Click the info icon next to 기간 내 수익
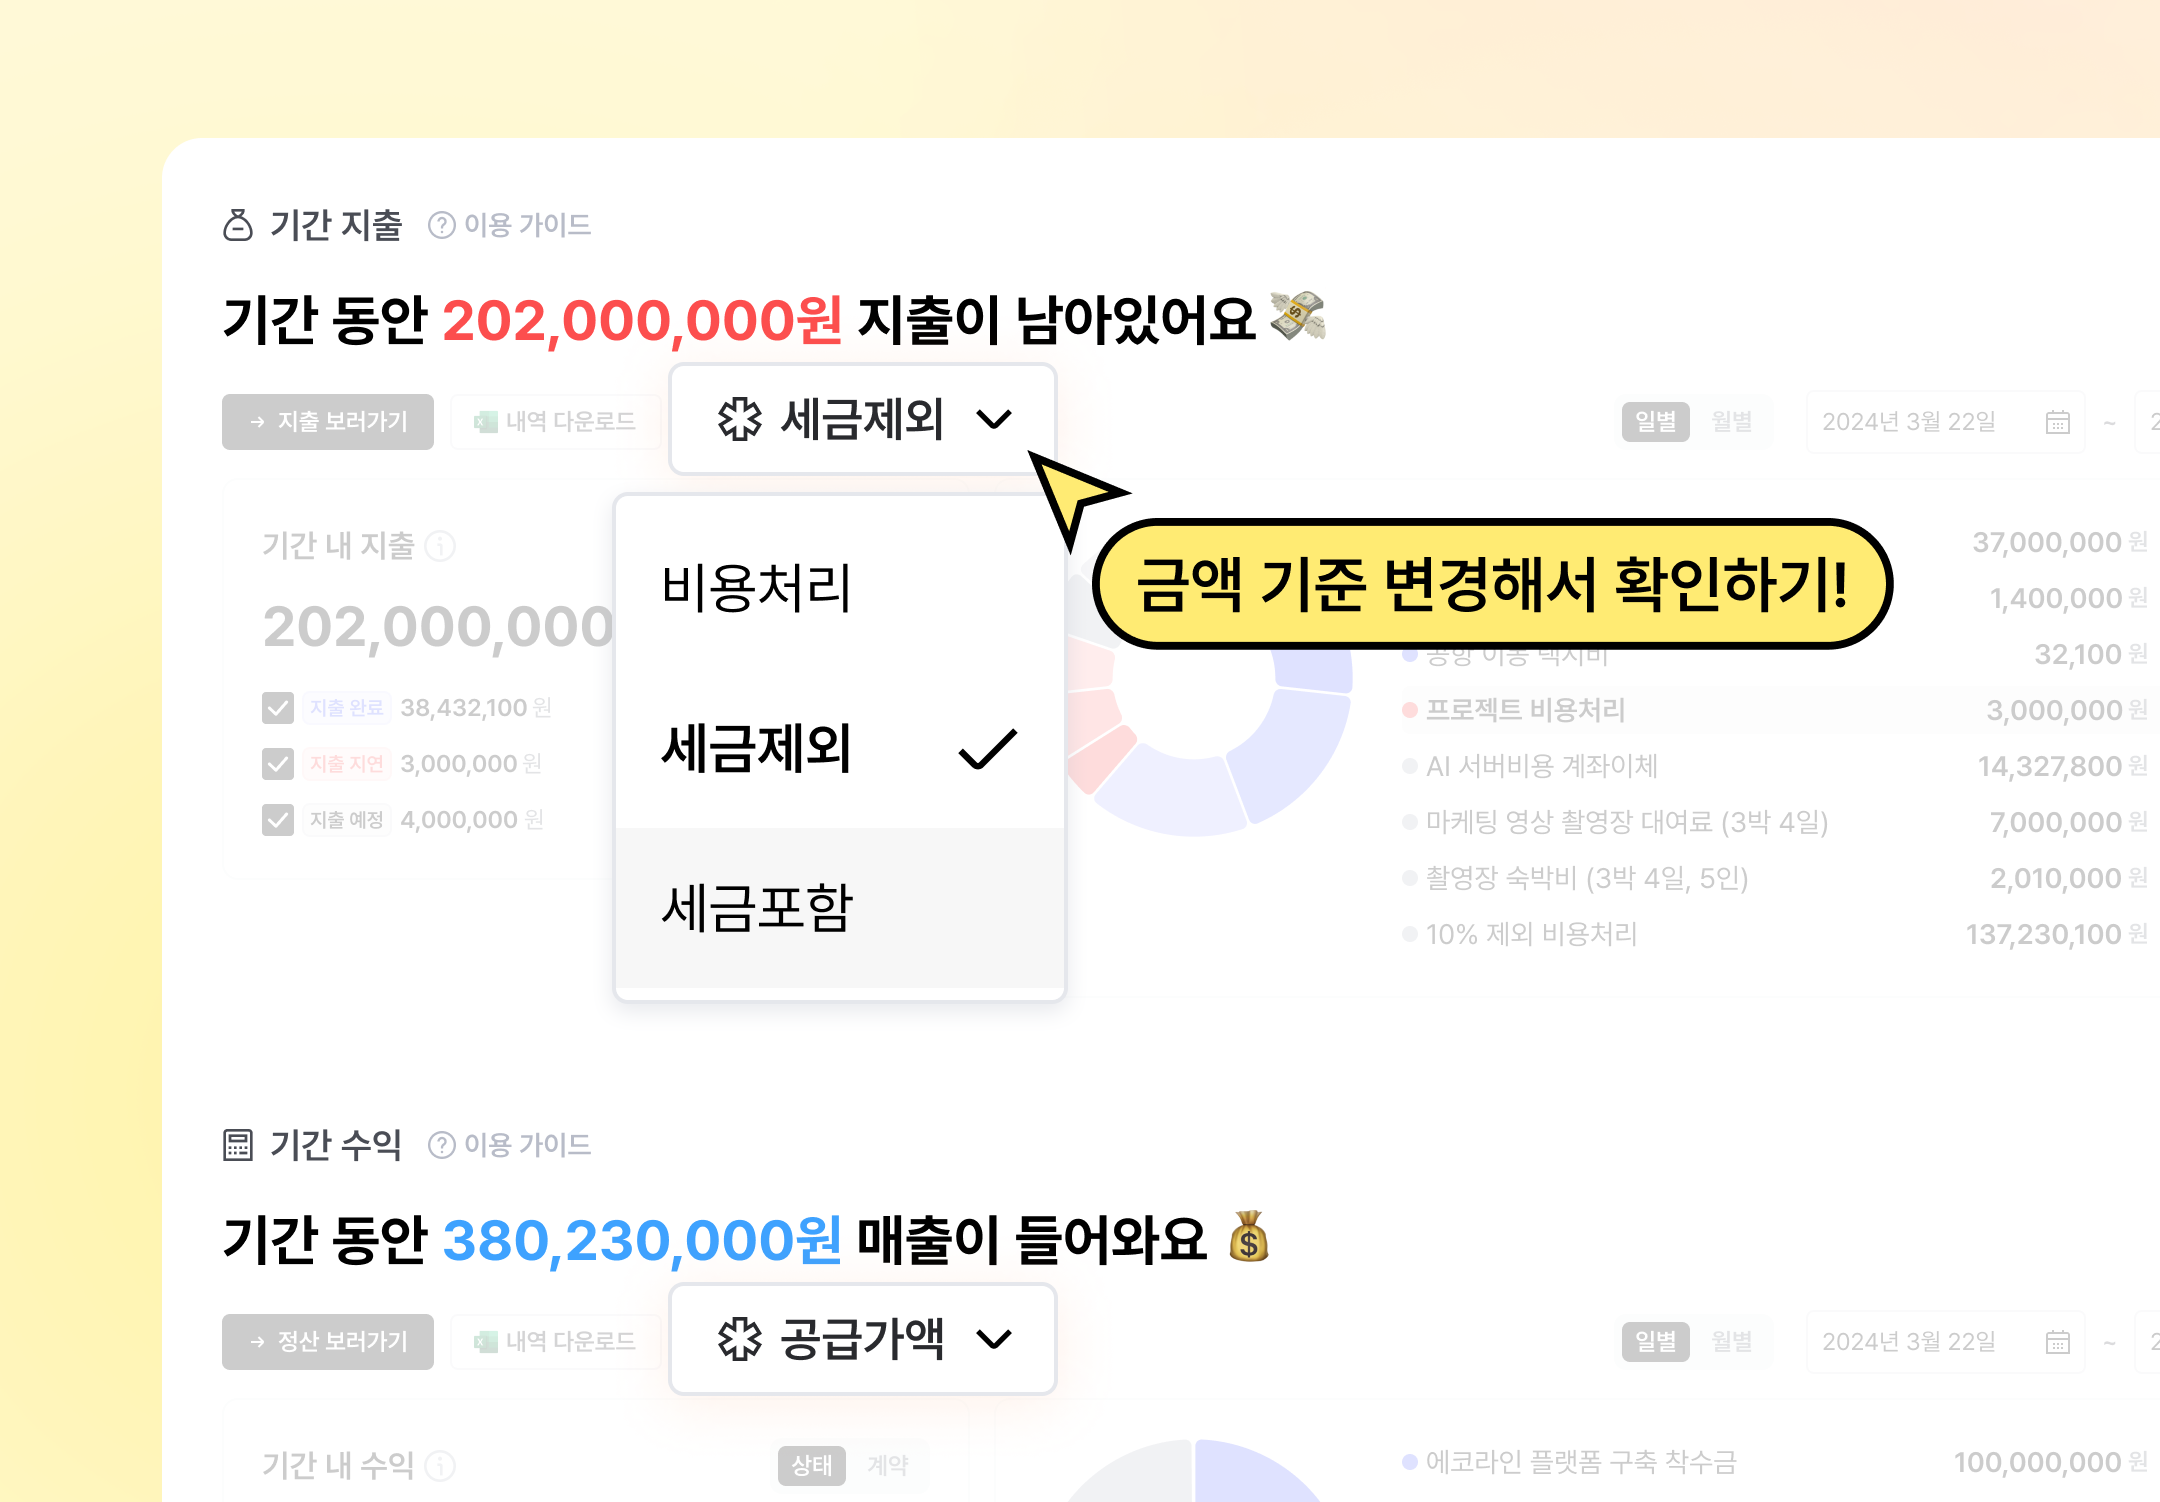Screen dimensions: 2160x1502 440,1466
